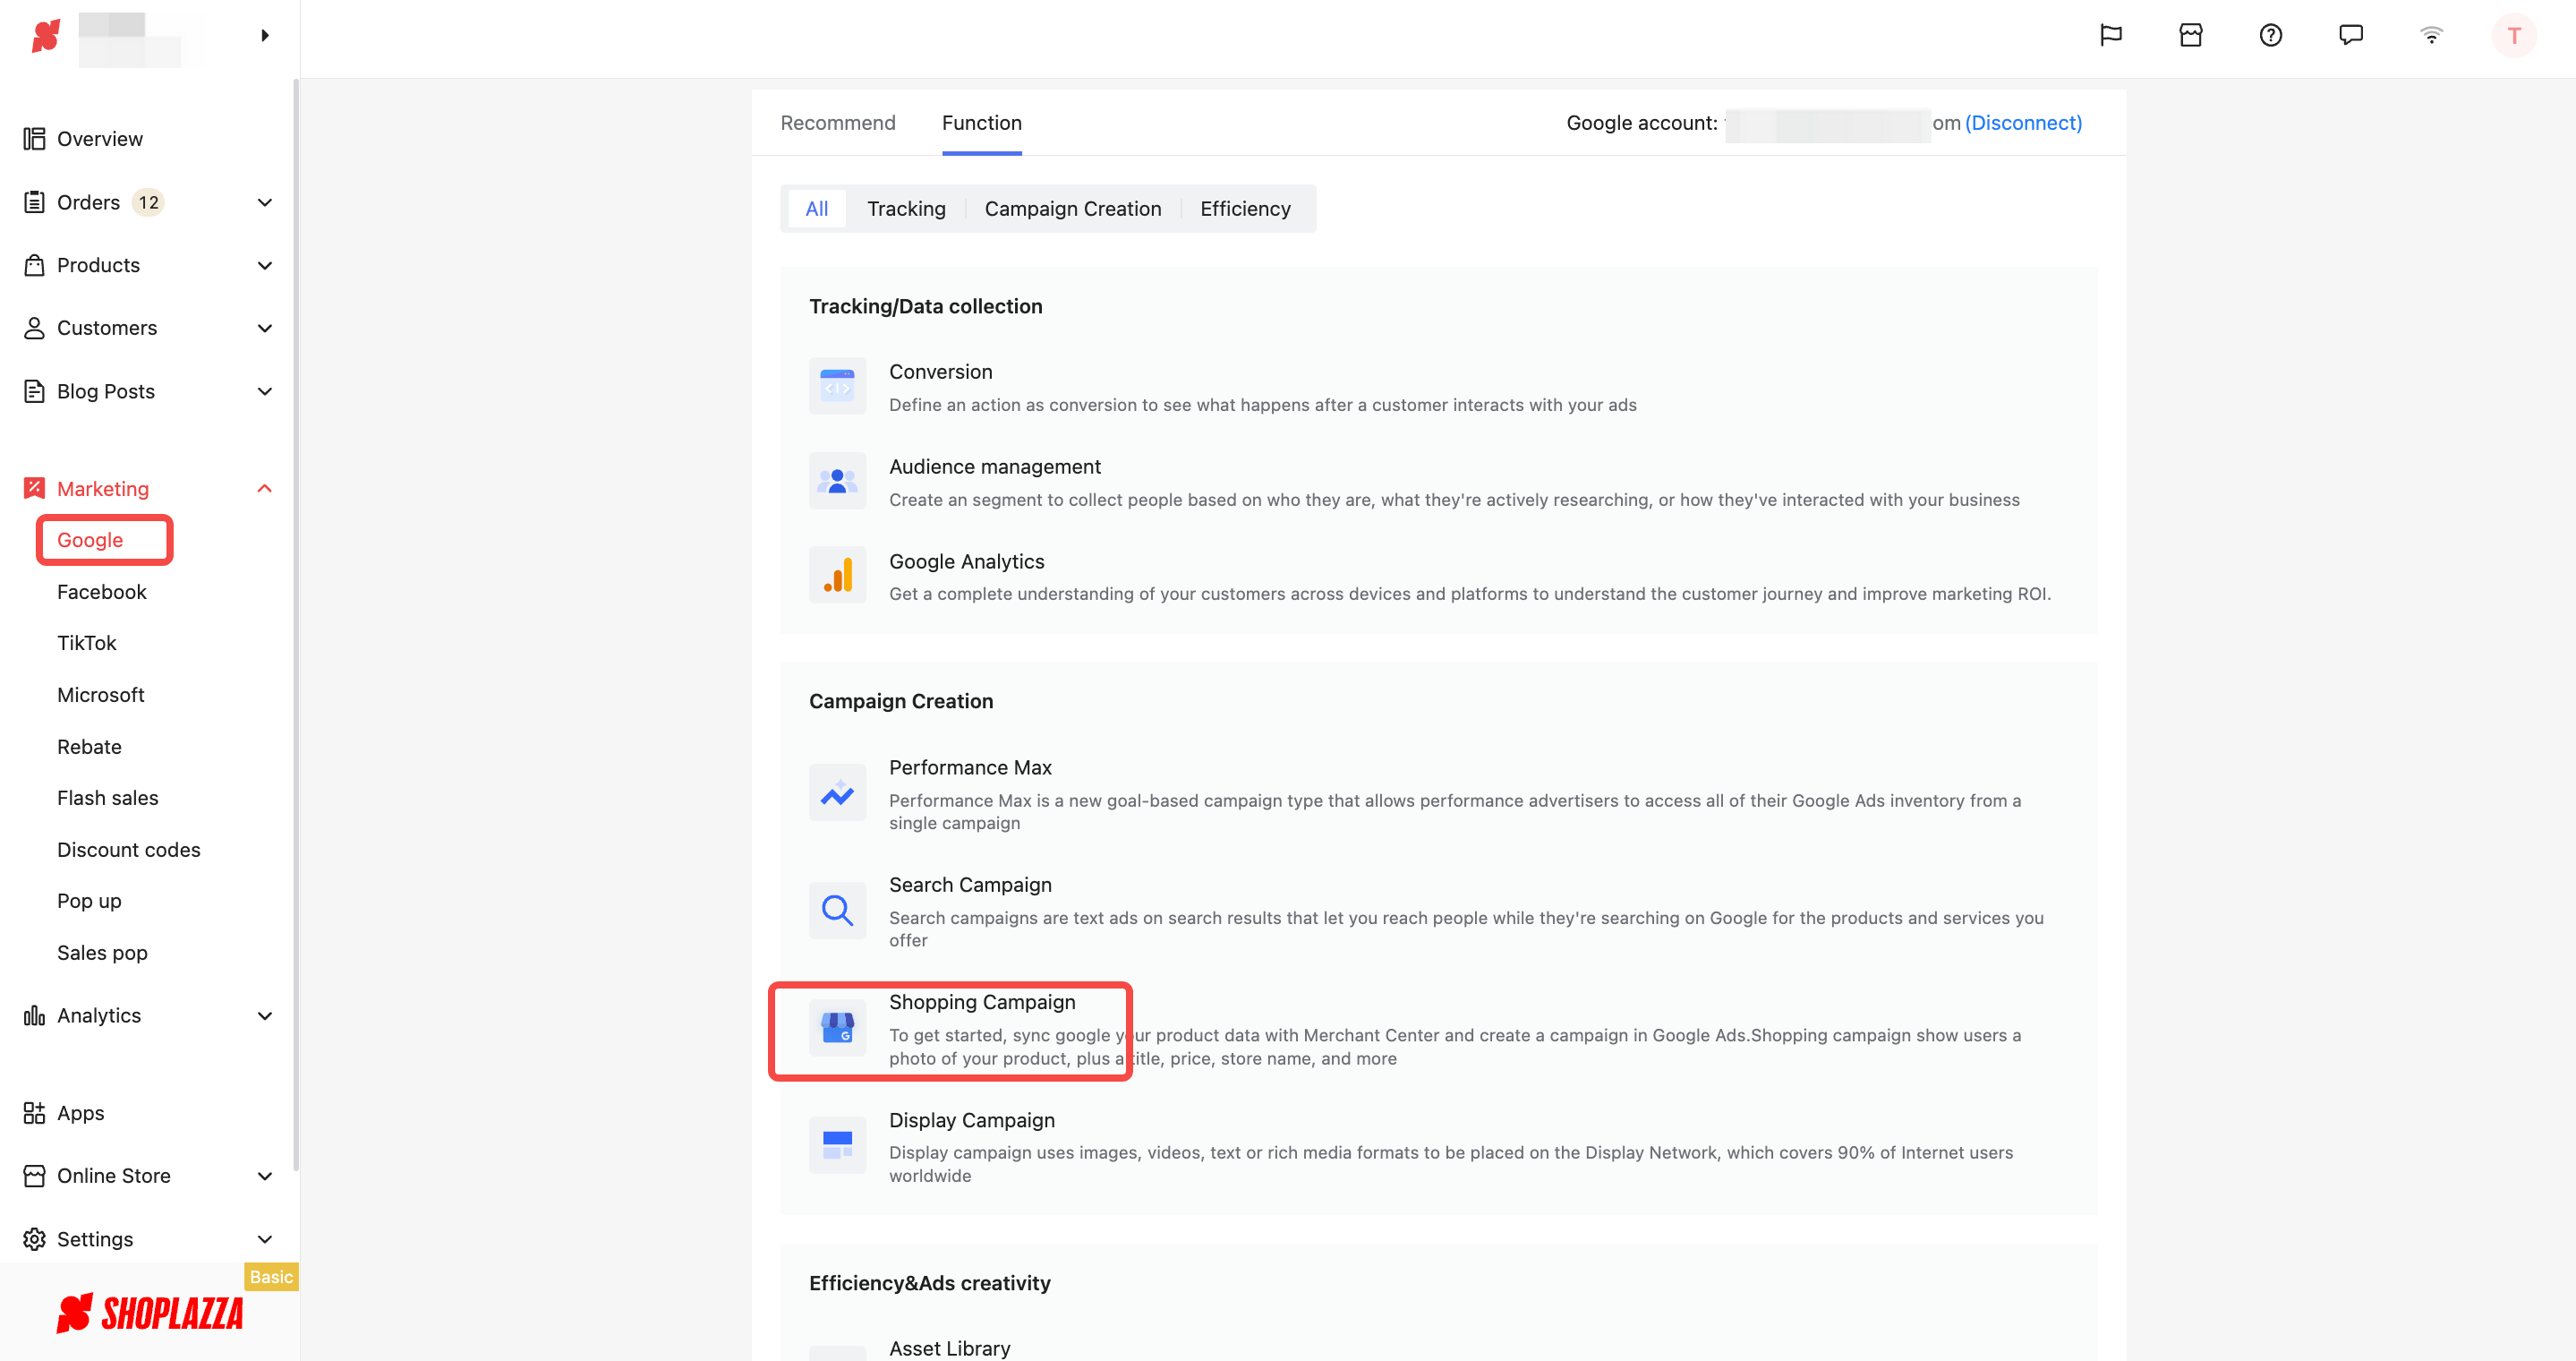Expand the Online Store menu chevron

click(x=265, y=1176)
